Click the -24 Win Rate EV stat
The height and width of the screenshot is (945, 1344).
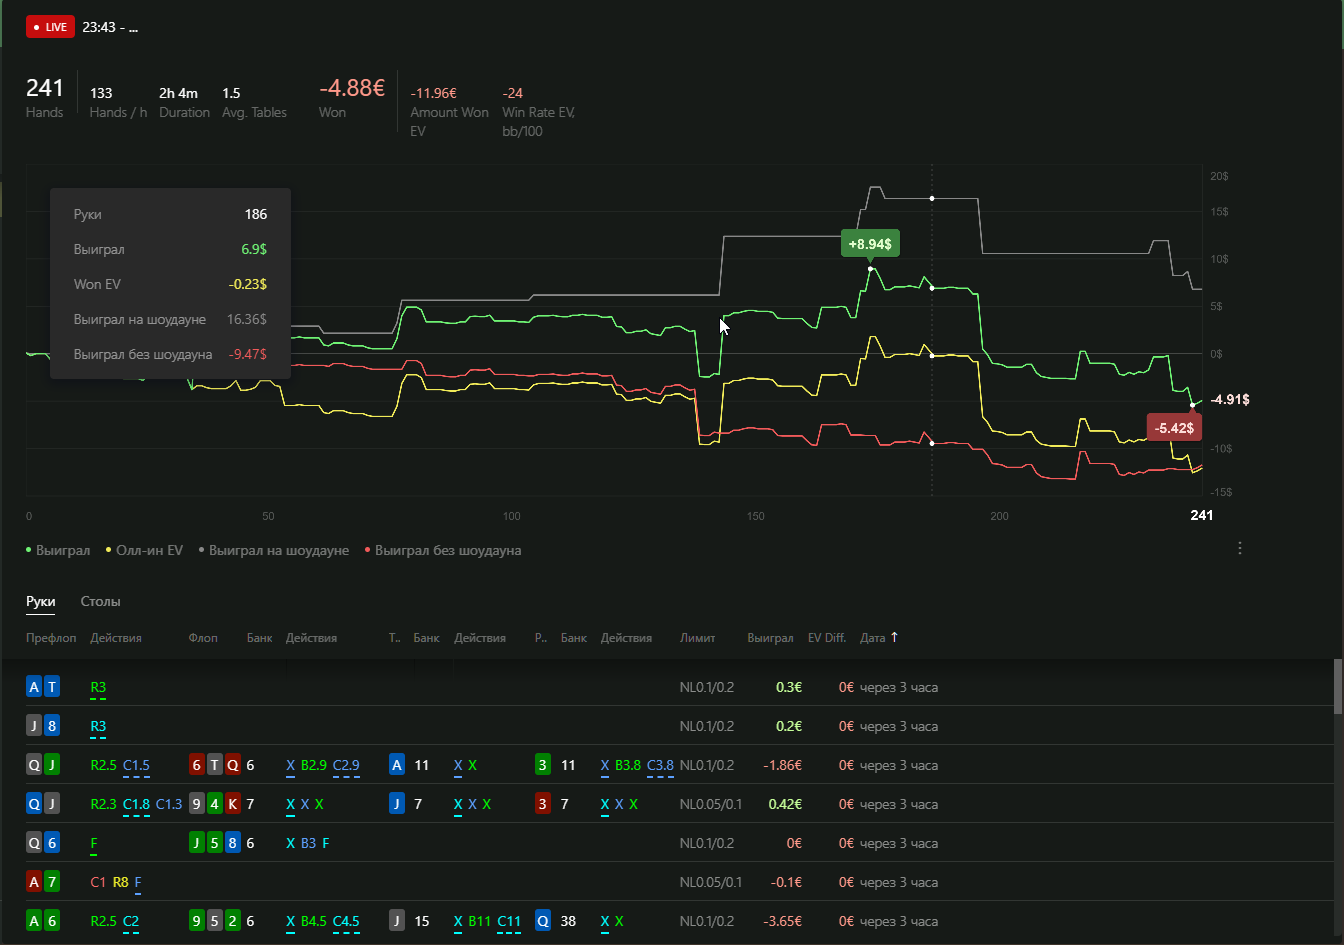pos(538,111)
